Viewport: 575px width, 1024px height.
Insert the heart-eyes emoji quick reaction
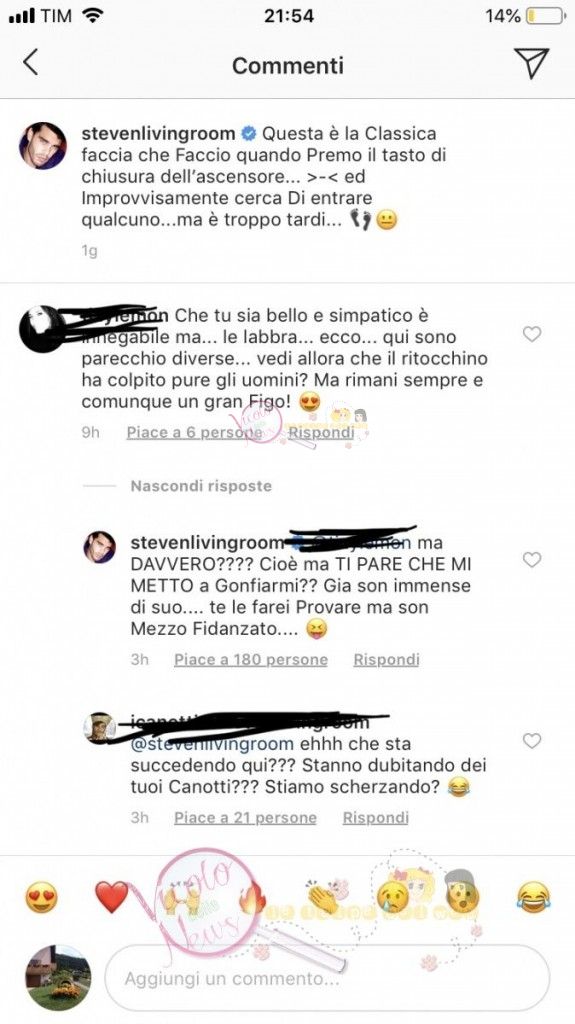pyautogui.click(x=41, y=897)
